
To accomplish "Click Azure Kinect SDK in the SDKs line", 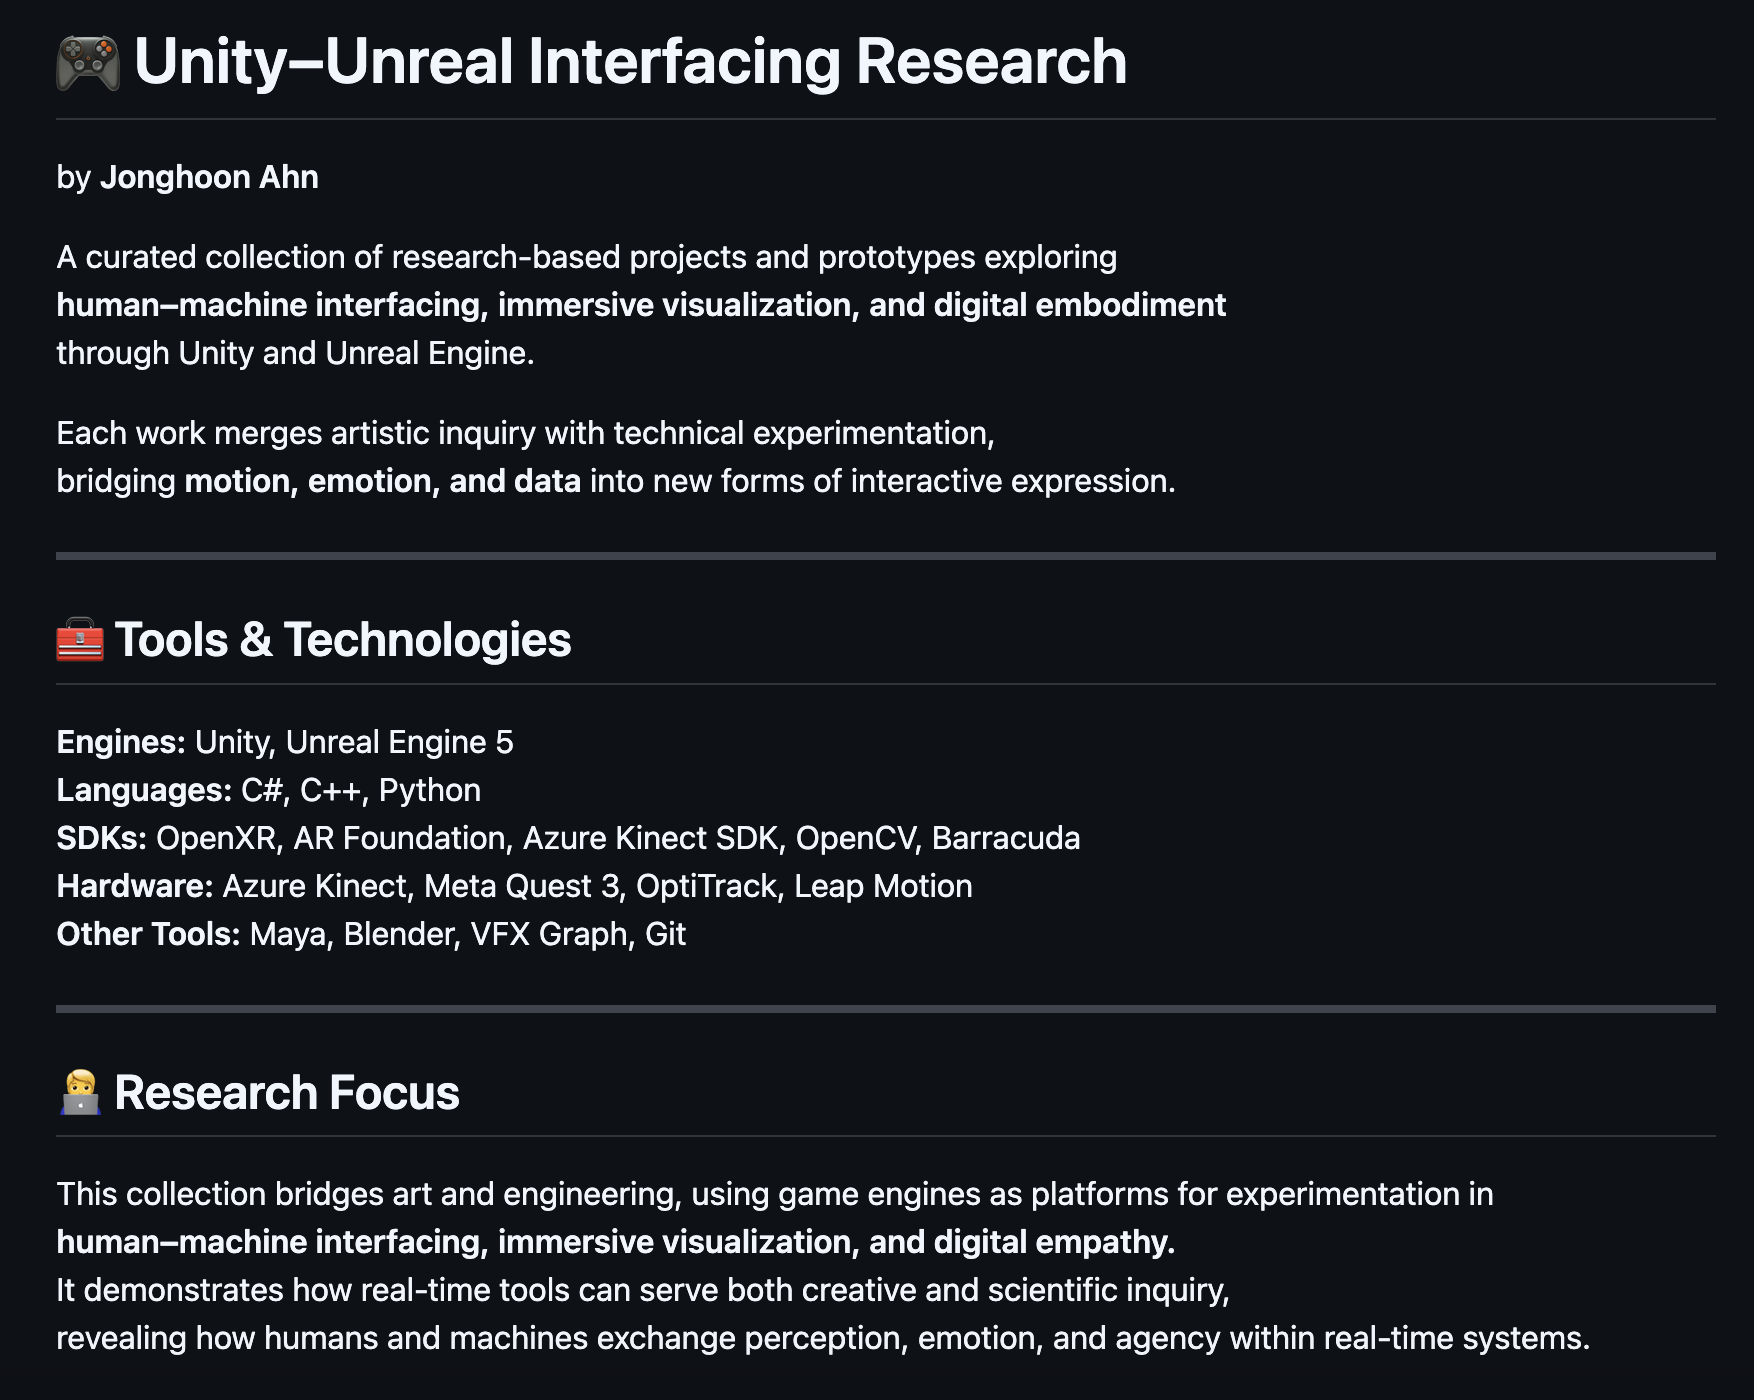I will point(651,838).
